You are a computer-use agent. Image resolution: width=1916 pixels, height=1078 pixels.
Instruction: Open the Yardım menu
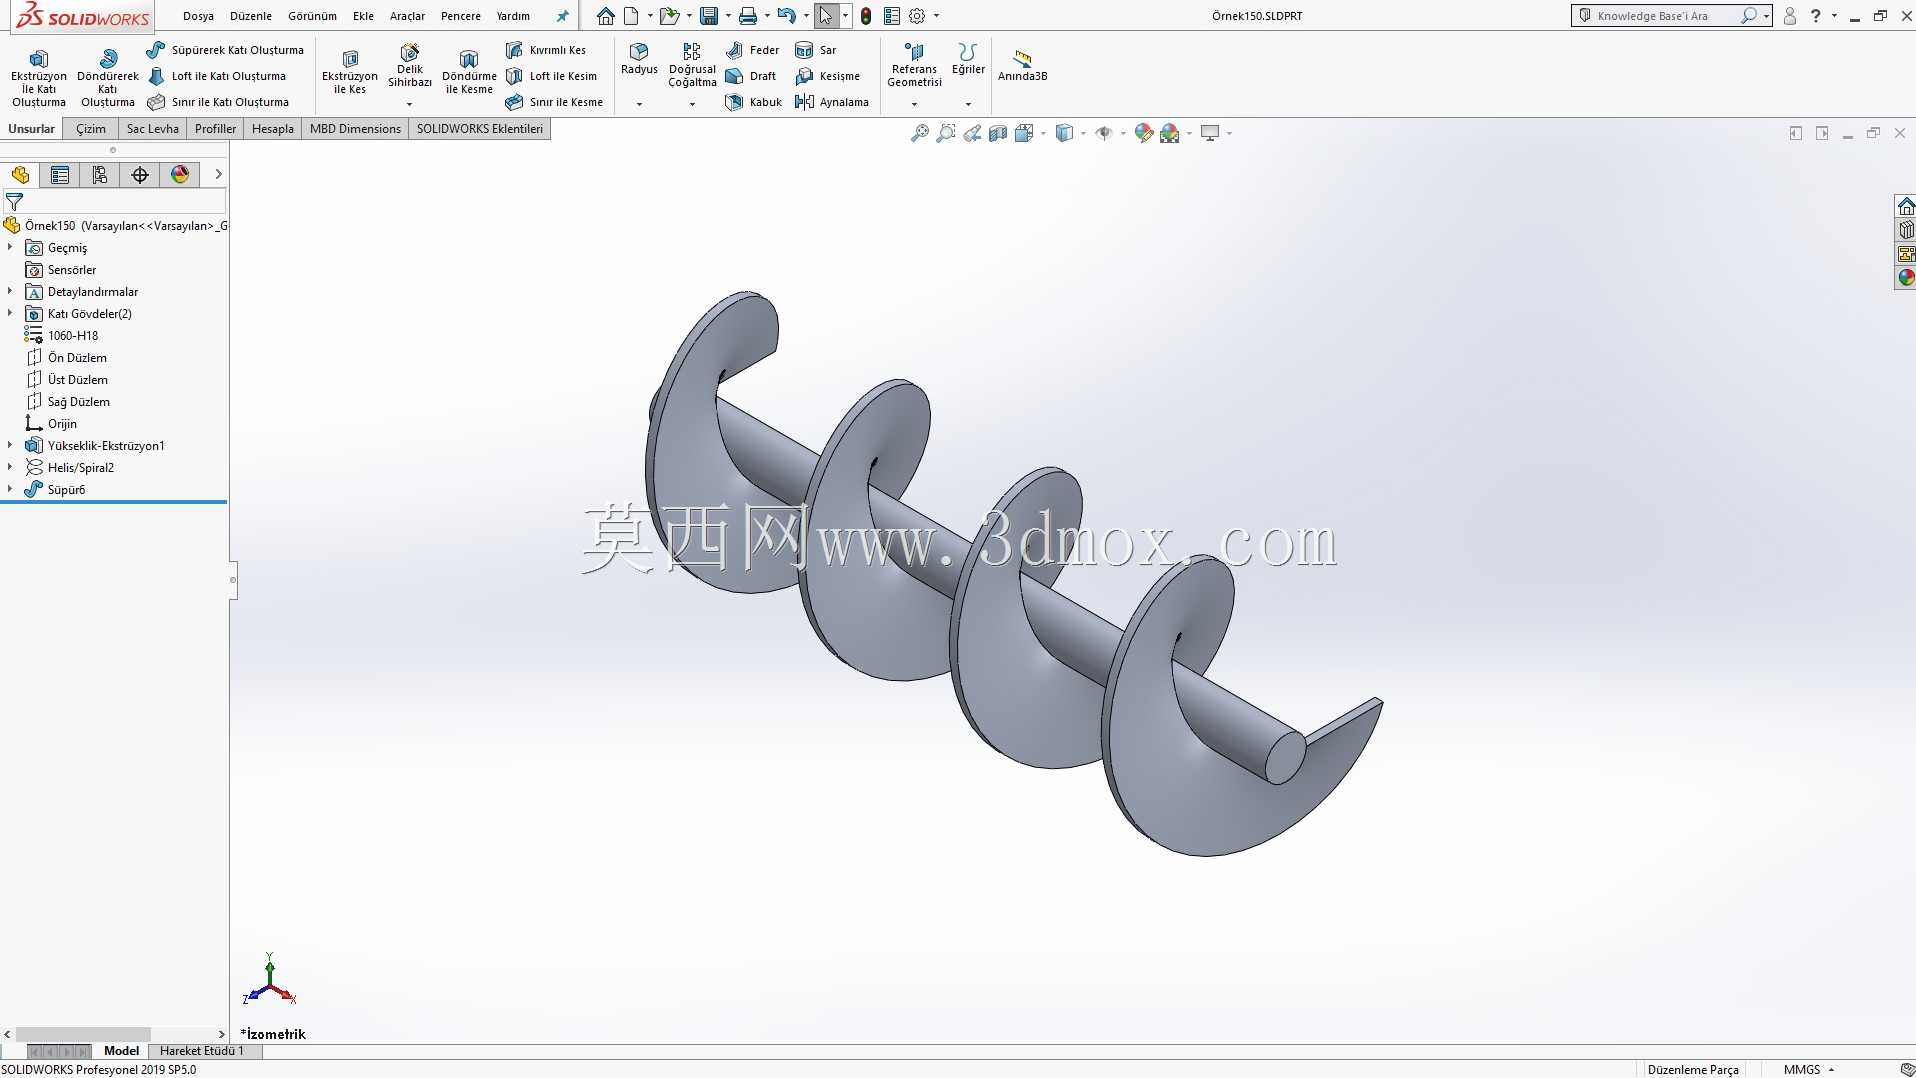[x=513, y=16]
